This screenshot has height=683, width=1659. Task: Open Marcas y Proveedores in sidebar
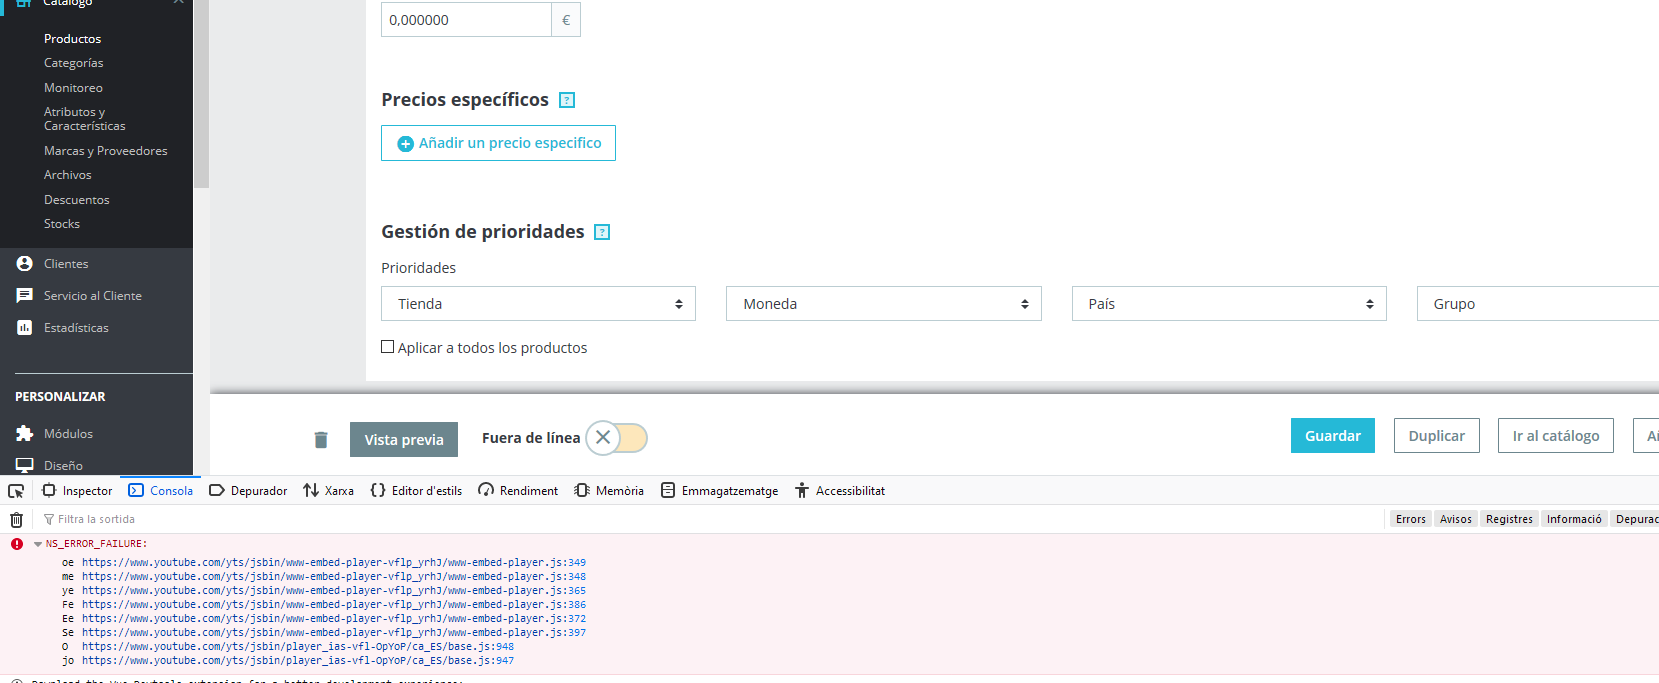click(x=106, y=151)
